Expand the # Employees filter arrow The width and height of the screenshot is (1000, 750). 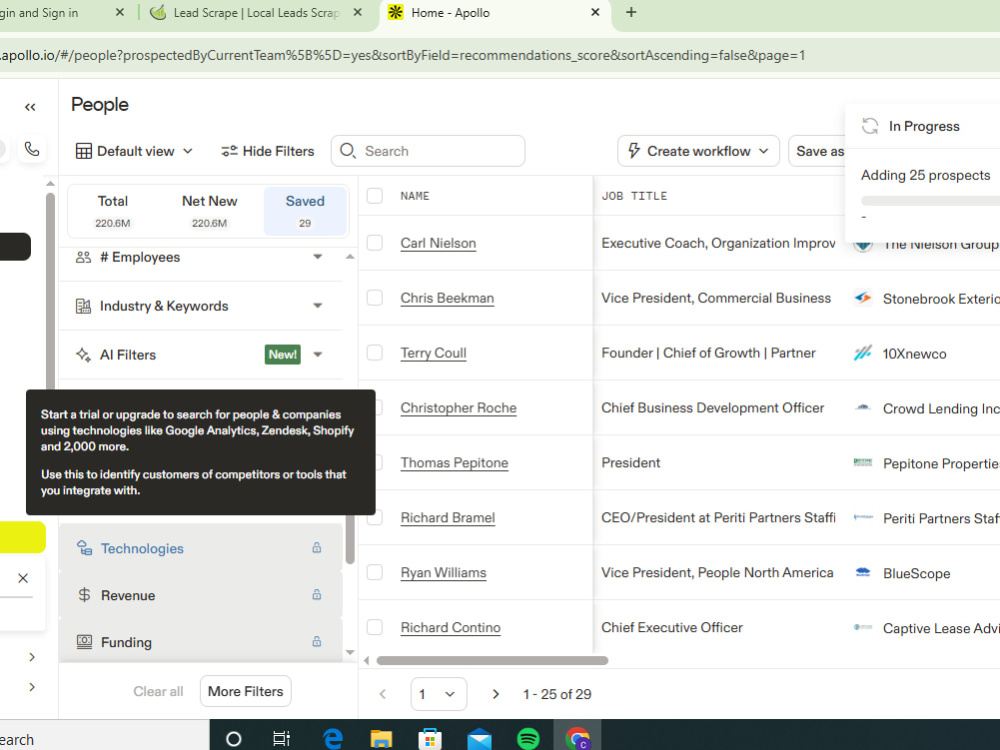click(x=318, y=256)
